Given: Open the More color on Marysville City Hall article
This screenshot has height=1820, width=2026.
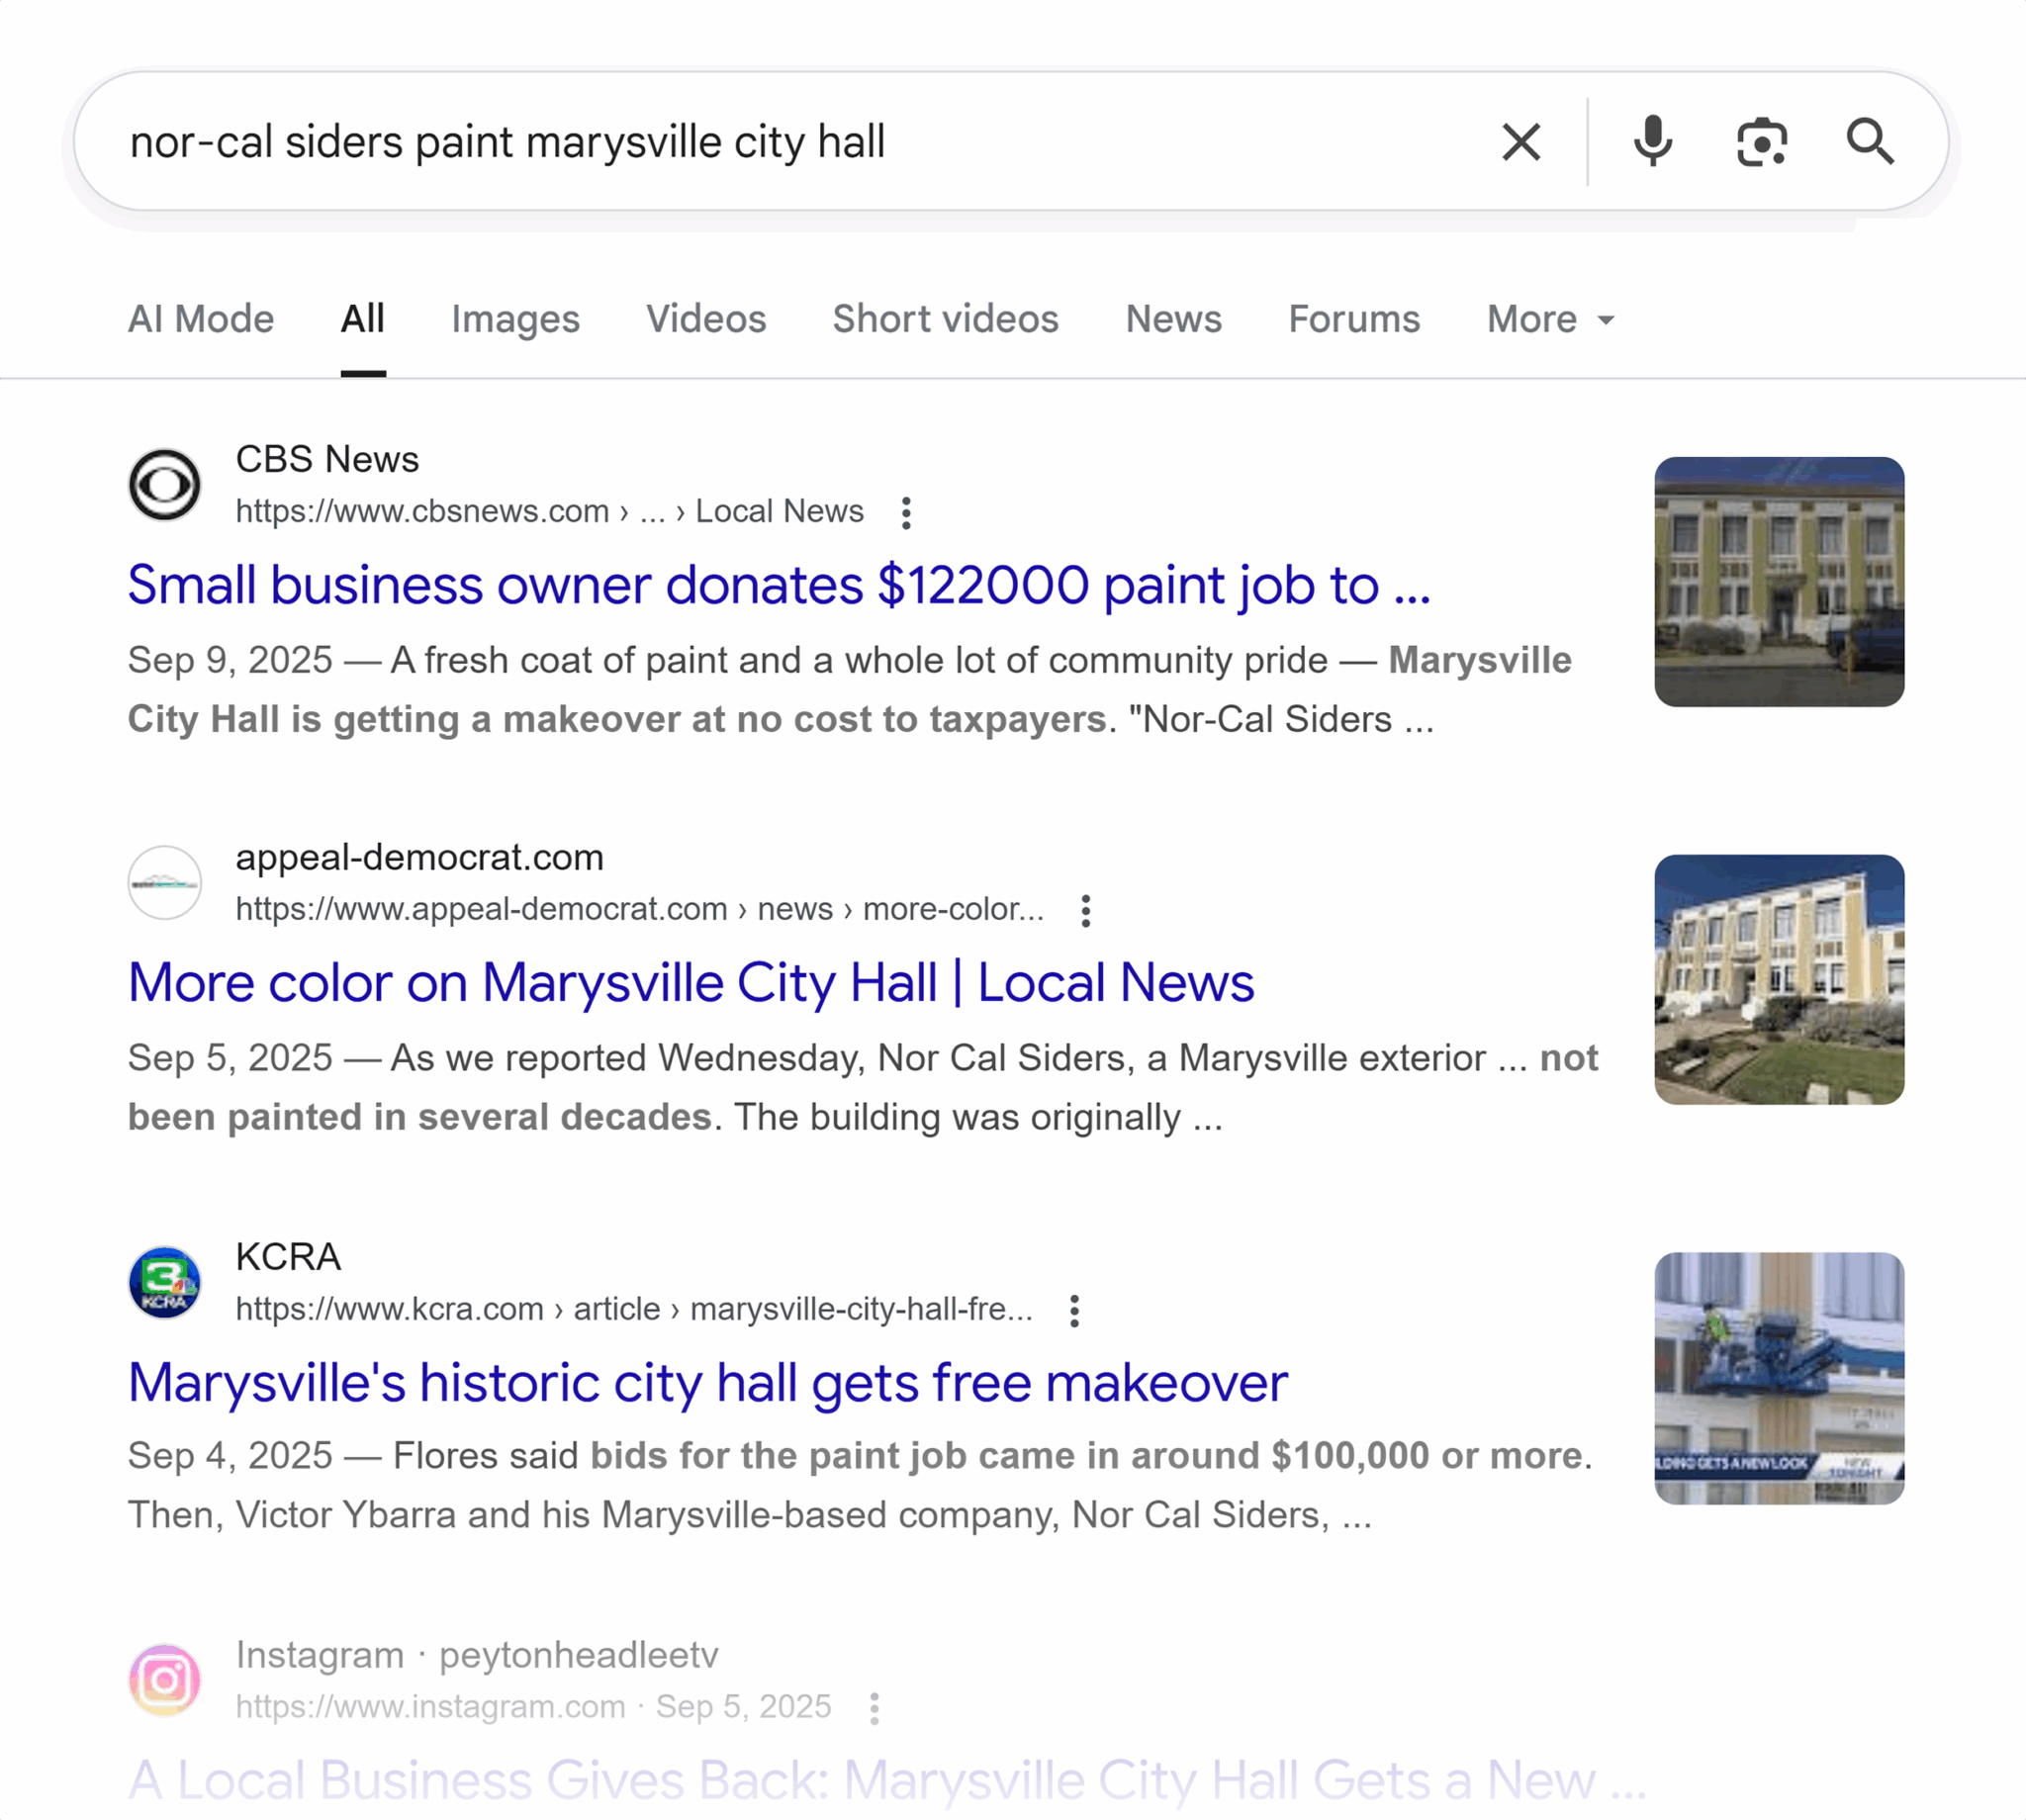Looking at the screenshot, I should [x=690, y=983].
